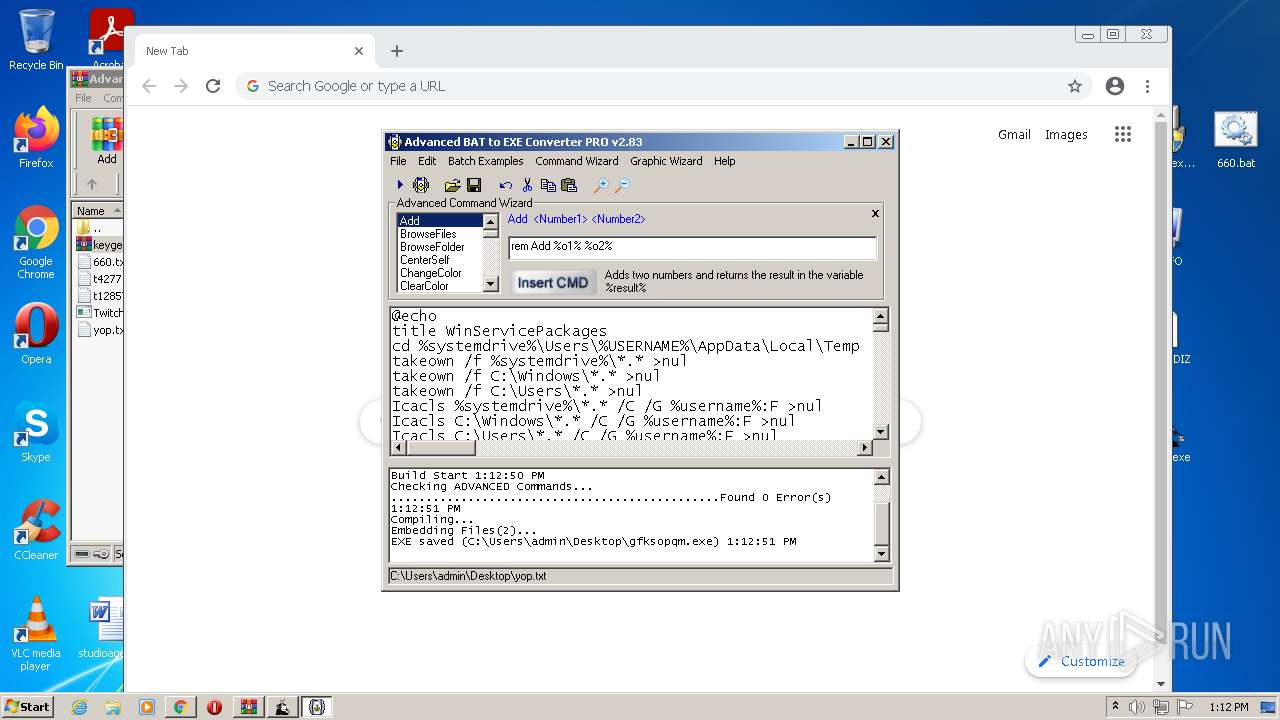The width and height of the screenshot is (1280, 720).
Task: Select keygen item in the WinRAR file list
Action: (x=100, y=245)
